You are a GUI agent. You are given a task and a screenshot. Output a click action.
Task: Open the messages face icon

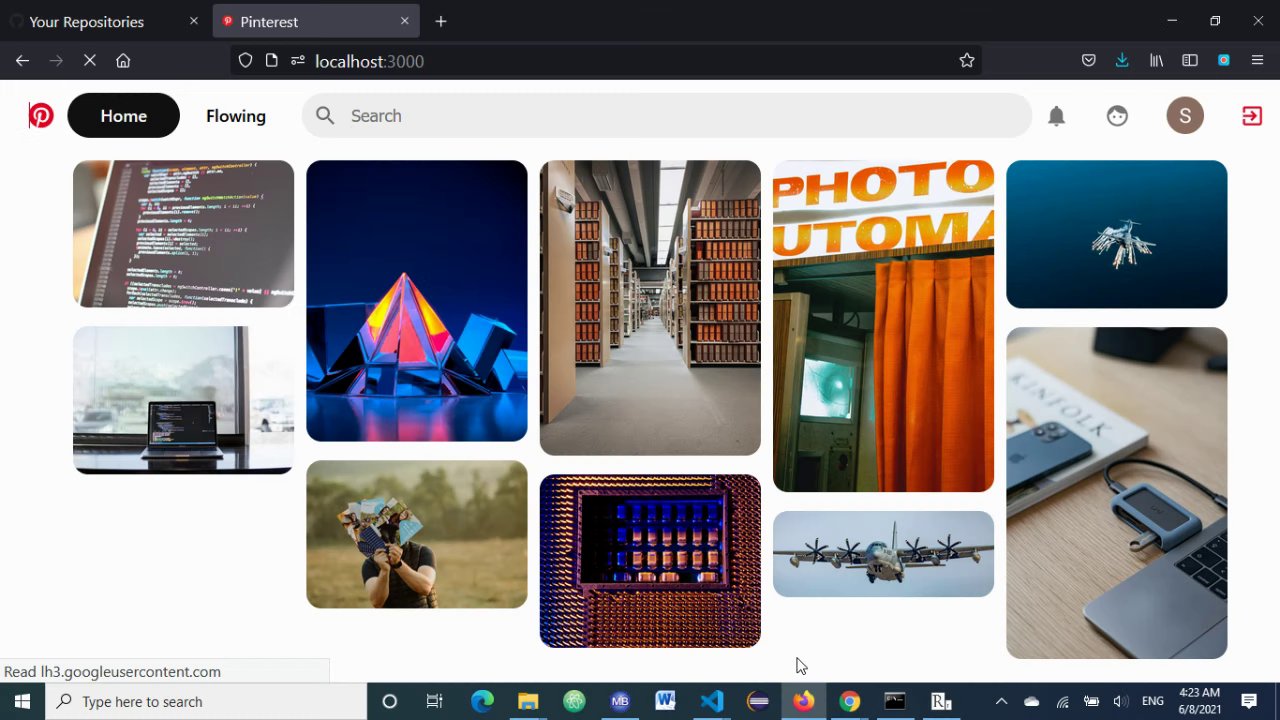tap(1117, 116)
